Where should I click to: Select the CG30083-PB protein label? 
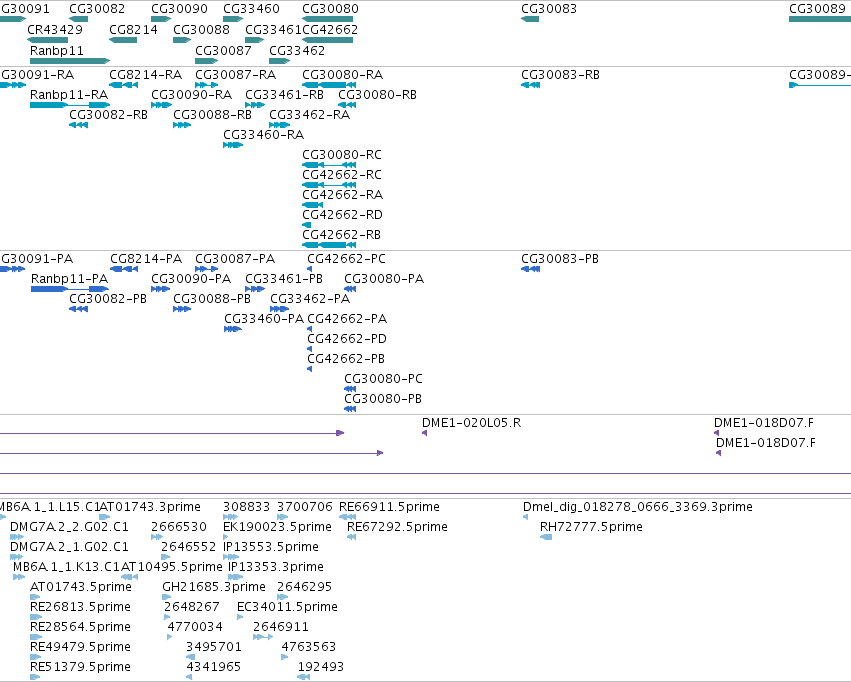[x=560, y=259]
